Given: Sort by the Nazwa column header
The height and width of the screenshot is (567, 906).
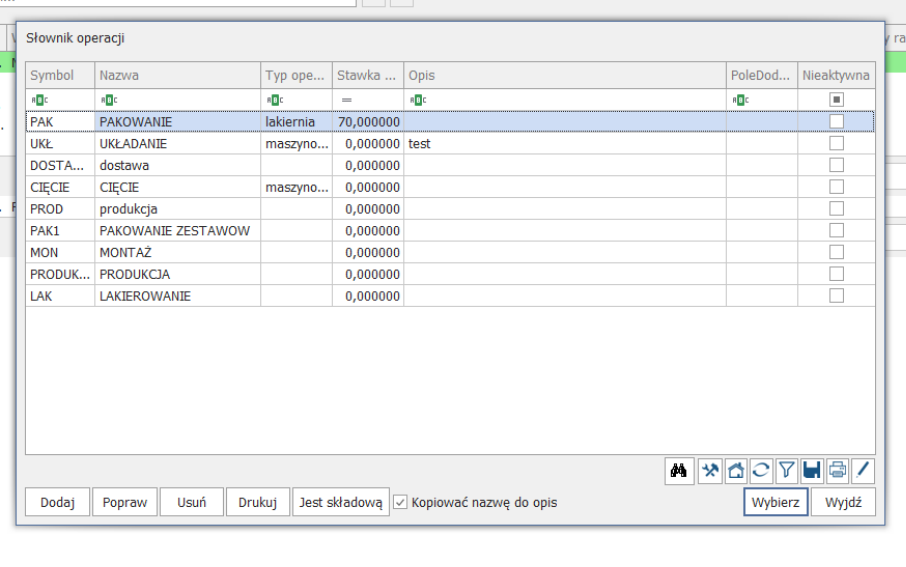Looking at the screenshot, I should (x=178, y=75).
